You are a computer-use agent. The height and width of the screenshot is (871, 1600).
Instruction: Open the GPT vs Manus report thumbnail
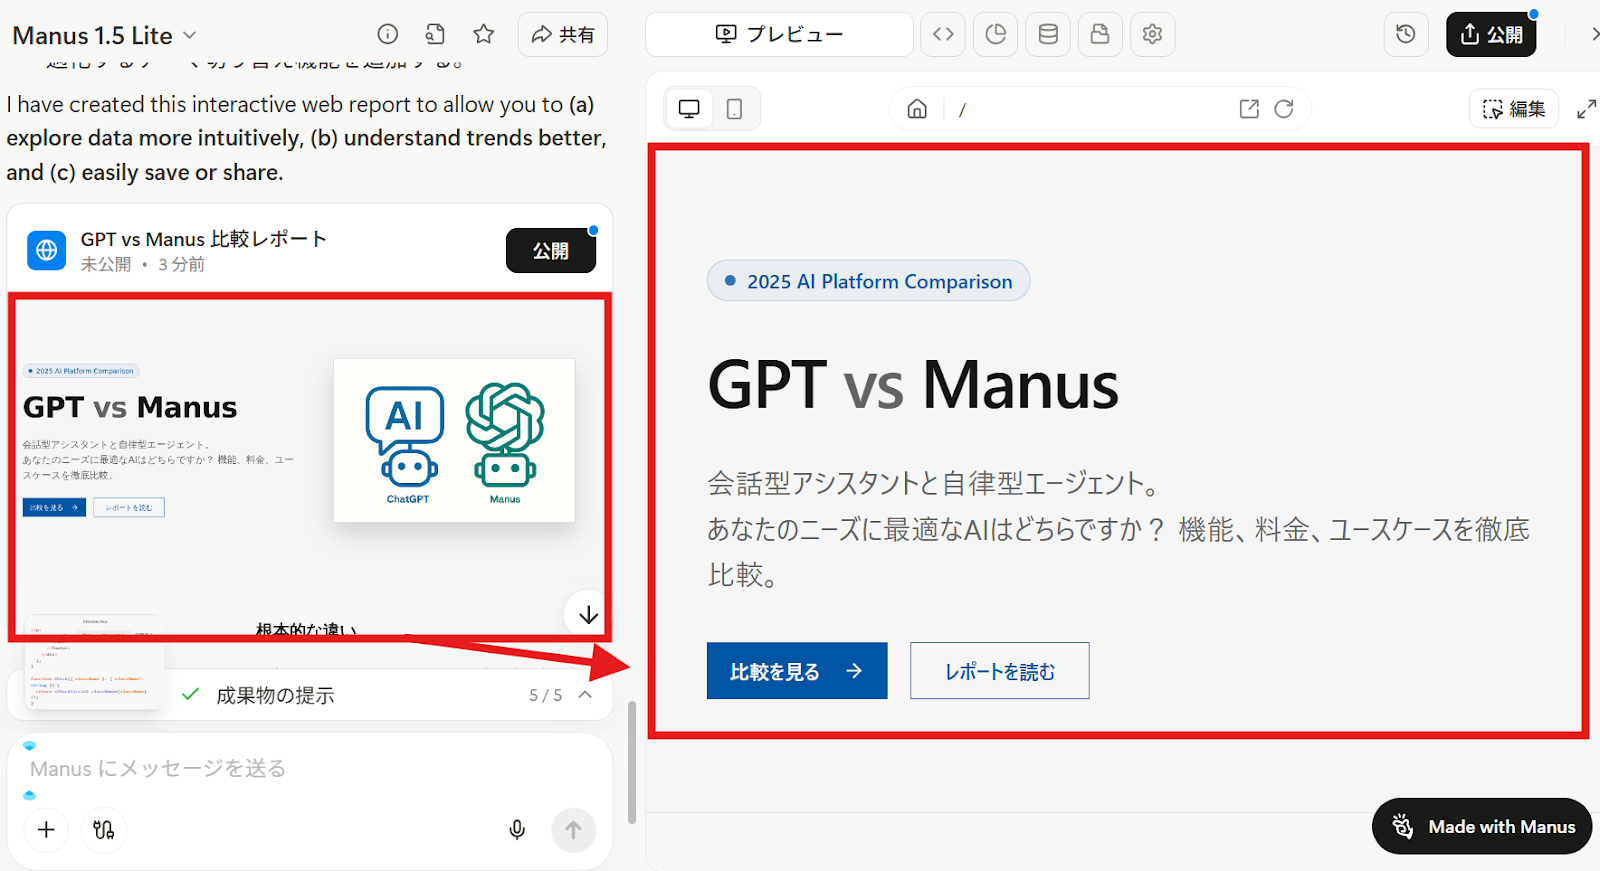coord(309,467)
